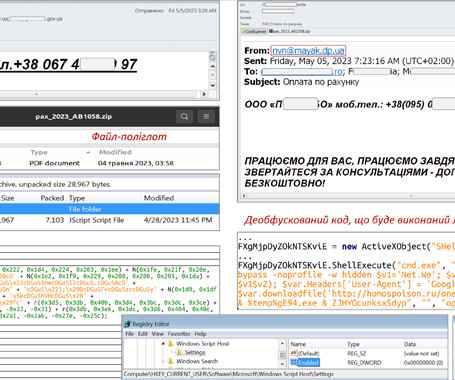Open the View menu in Registry Editor
The height and width of the screenshot is (380, 455).
pyautogui.click(x=158, y=334)
